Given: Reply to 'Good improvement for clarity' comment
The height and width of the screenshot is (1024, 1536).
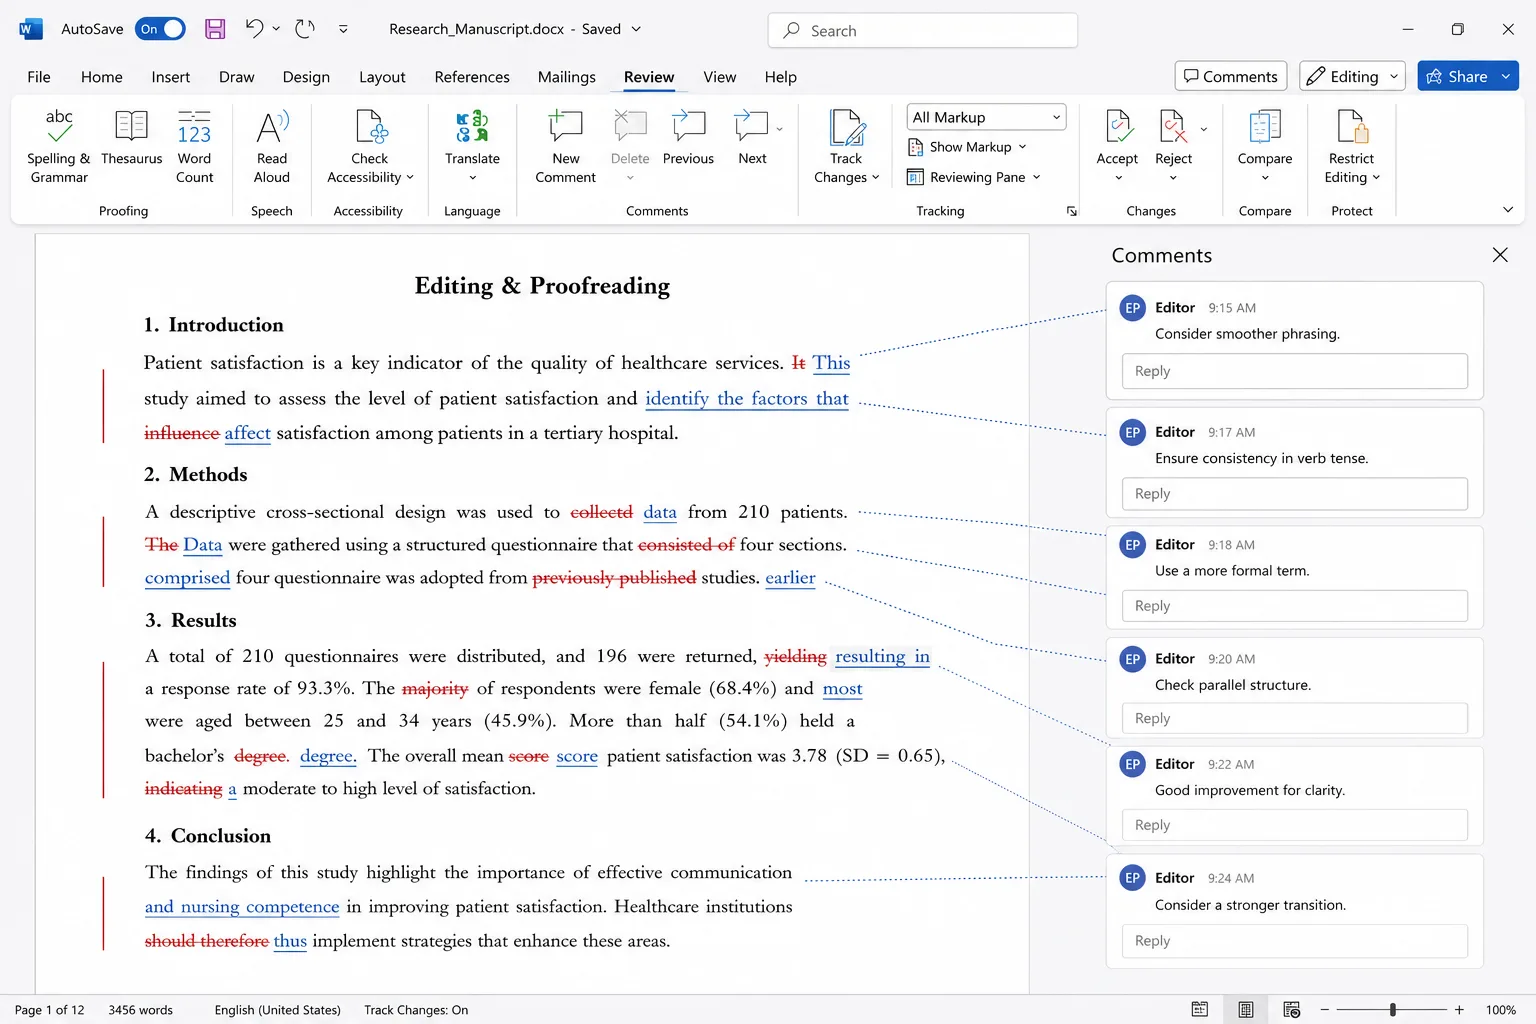Looking at the screenshot, I should (1295, 825).
